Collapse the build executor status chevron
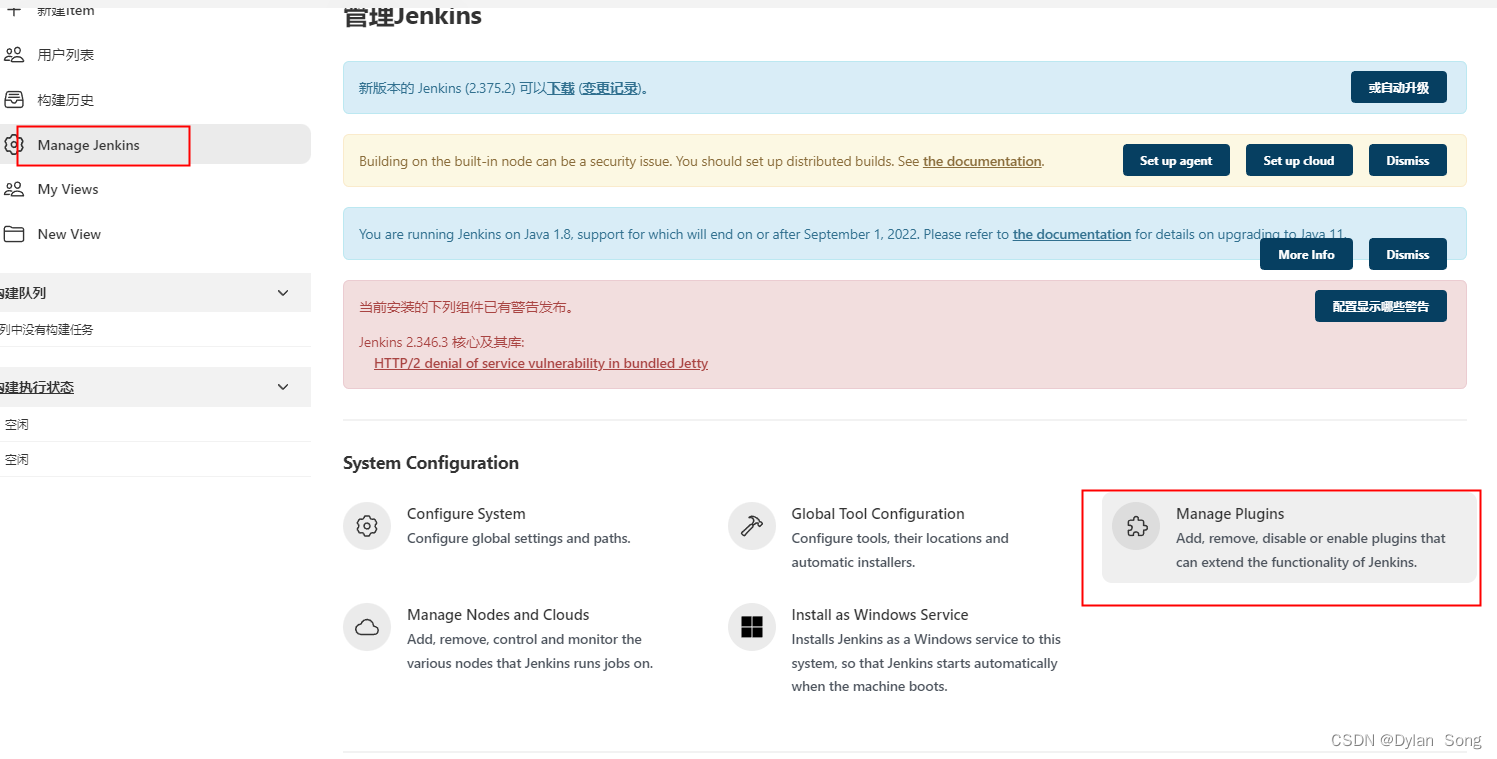1497x759 pixels. tap(283, 387)
